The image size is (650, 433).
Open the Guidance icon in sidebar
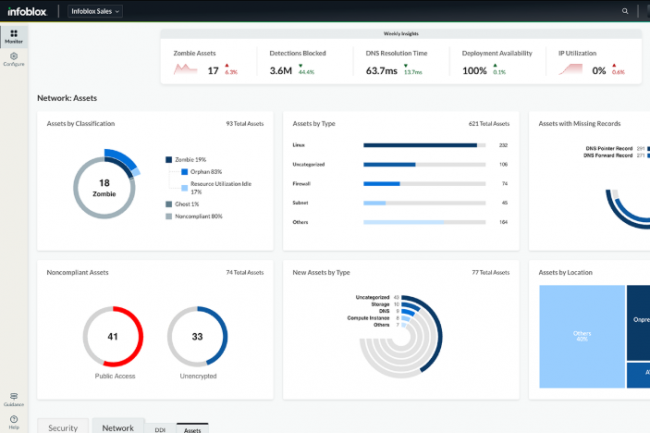pos(14,398)
